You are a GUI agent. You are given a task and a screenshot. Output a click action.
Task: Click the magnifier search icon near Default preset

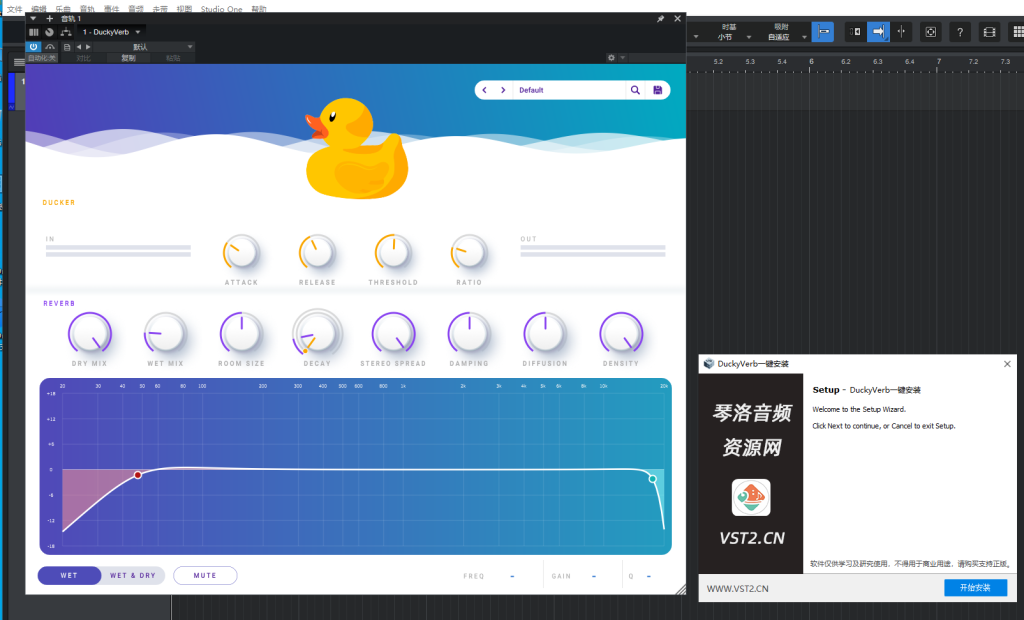636,90
